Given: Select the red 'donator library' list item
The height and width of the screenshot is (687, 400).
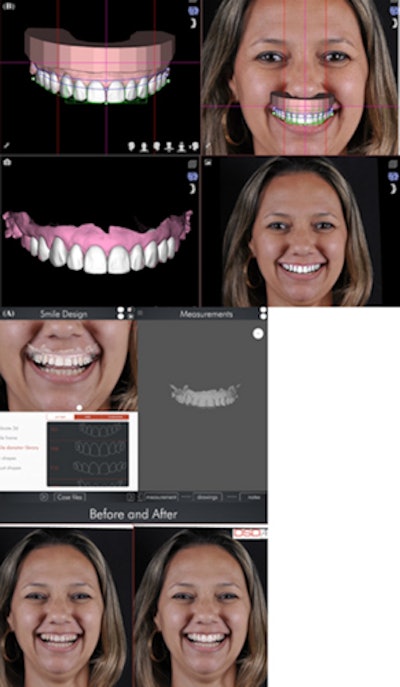Looking at the screenshot, I should pyautogui.click(x=19, y=448).
